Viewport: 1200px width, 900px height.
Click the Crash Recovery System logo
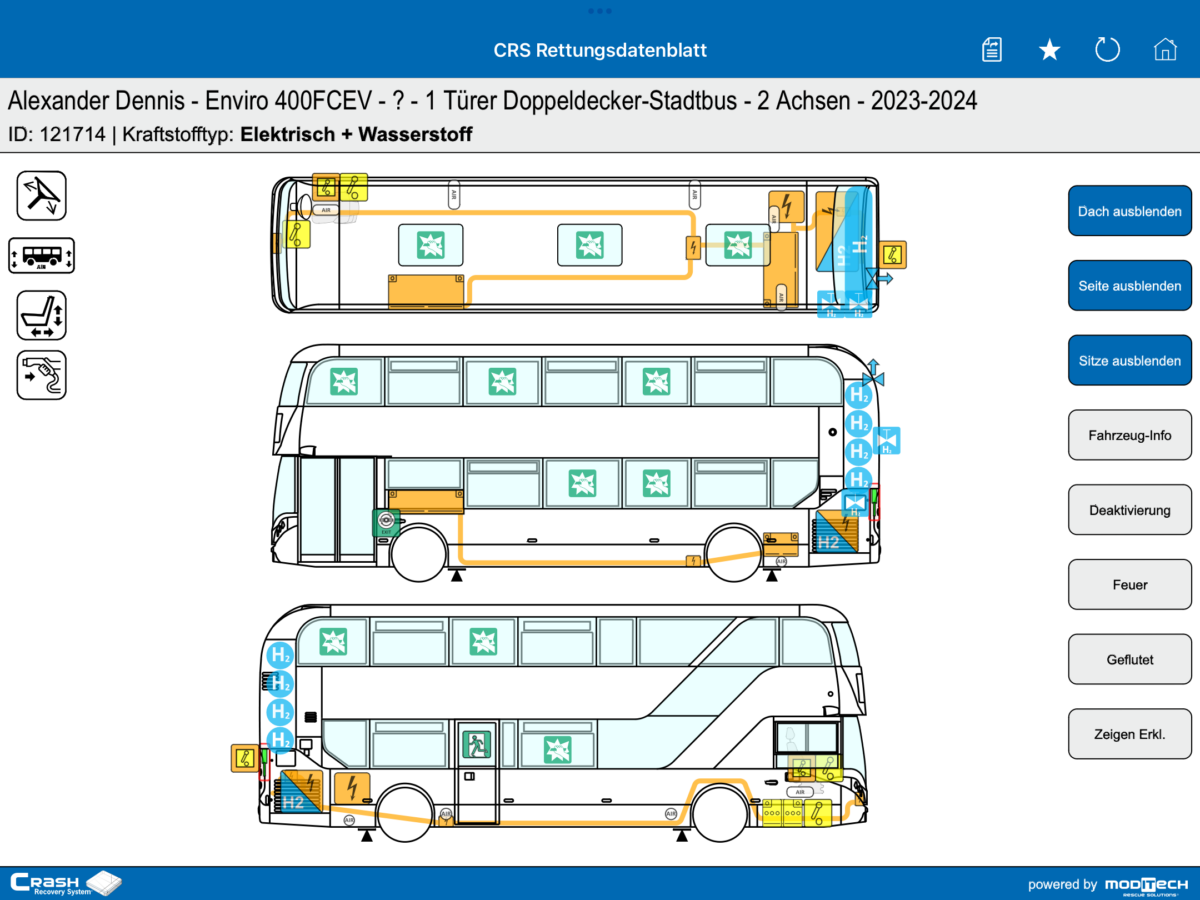(65, 884)
